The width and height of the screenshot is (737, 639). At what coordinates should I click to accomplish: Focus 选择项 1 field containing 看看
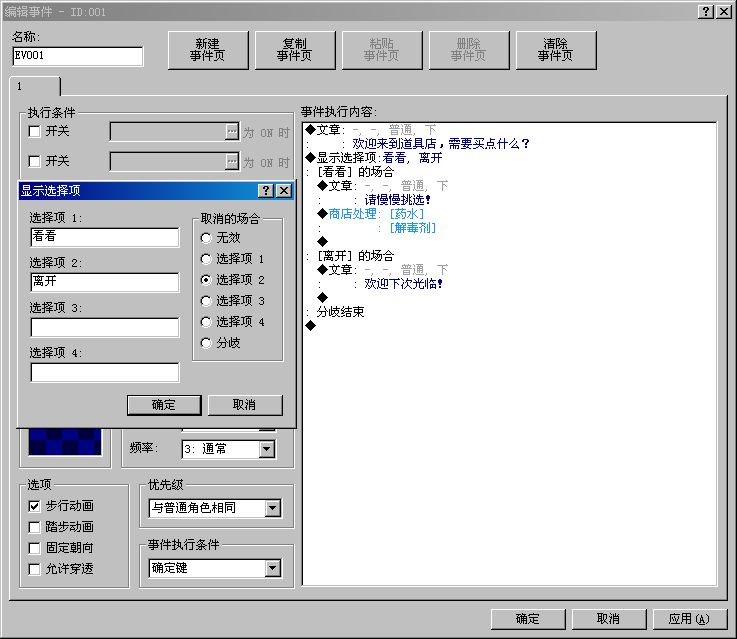pos(104,237)
